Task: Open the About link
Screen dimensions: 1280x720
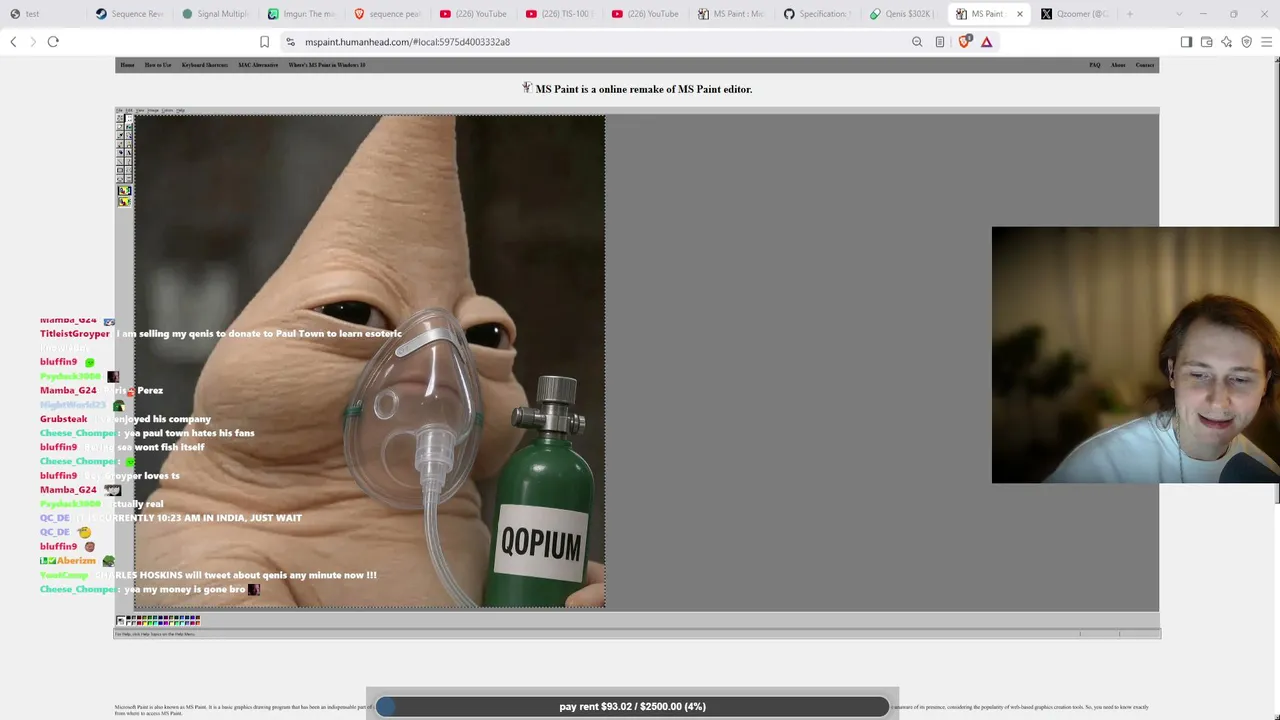Action: click(1118, 65)
